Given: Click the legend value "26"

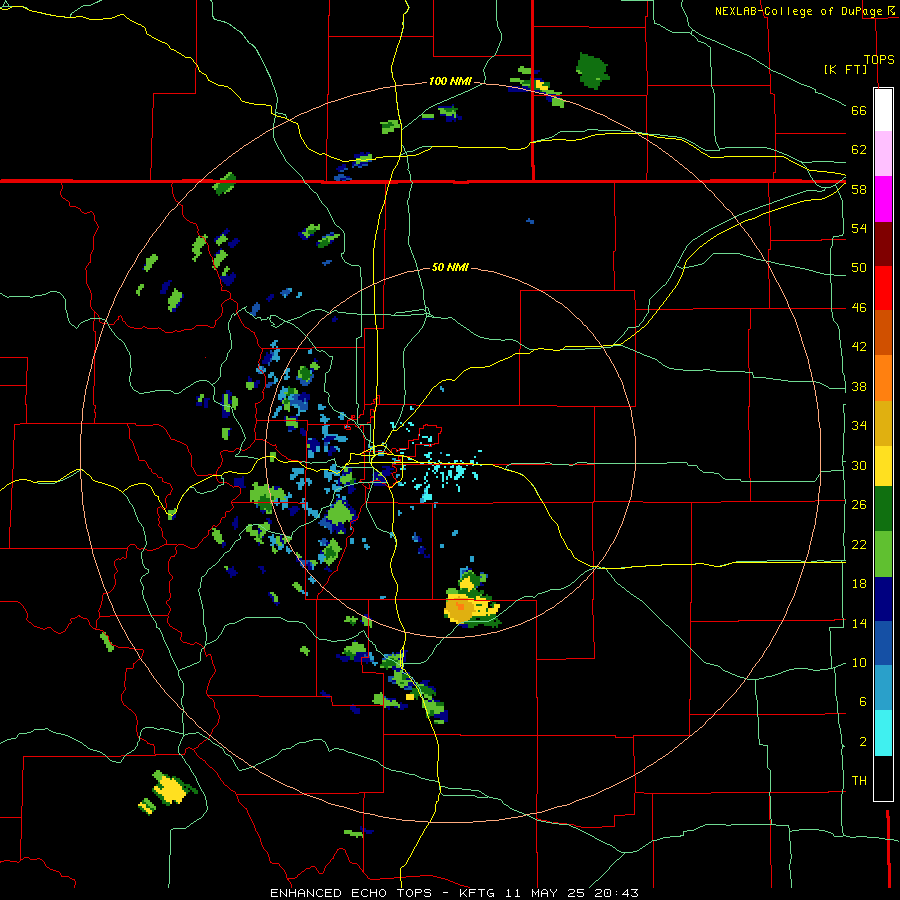Looking at the screenshot, I should [859, 505].
